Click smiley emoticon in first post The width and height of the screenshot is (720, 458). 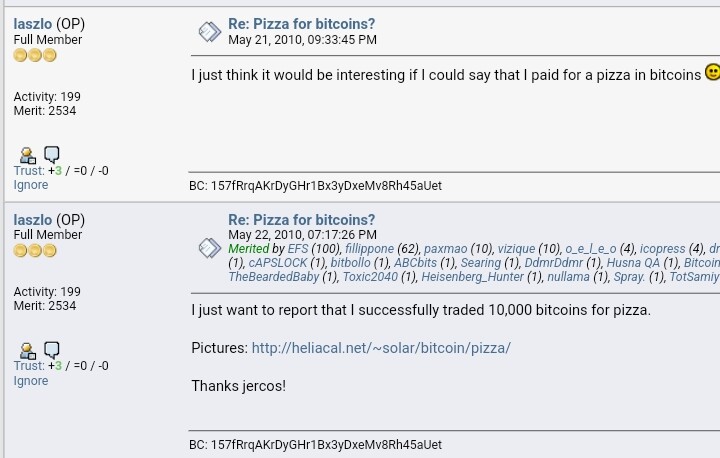(x=712, y=72)
